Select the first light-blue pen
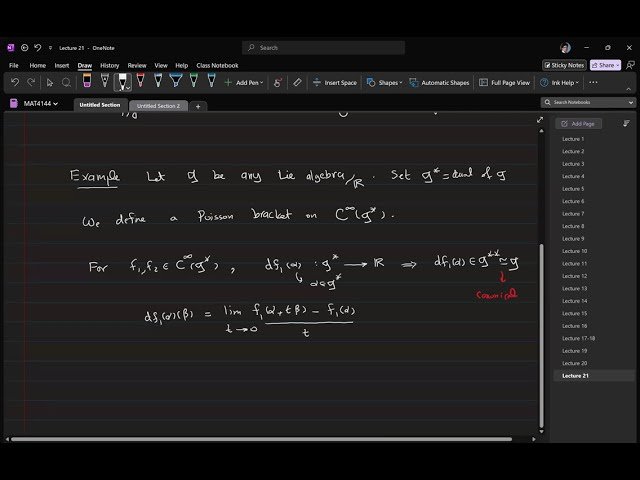 (158, 80)
